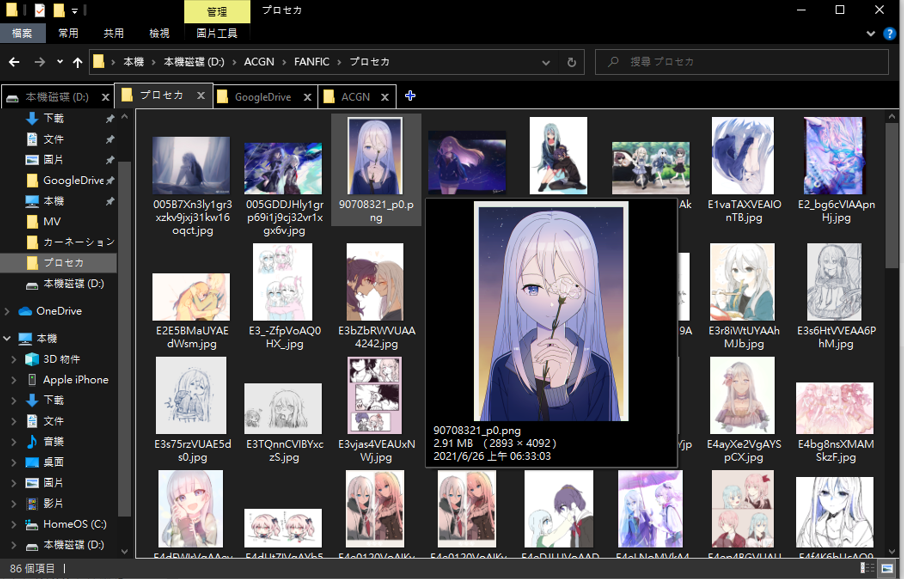Open HomeOS (C:) drive

(74, 524)
